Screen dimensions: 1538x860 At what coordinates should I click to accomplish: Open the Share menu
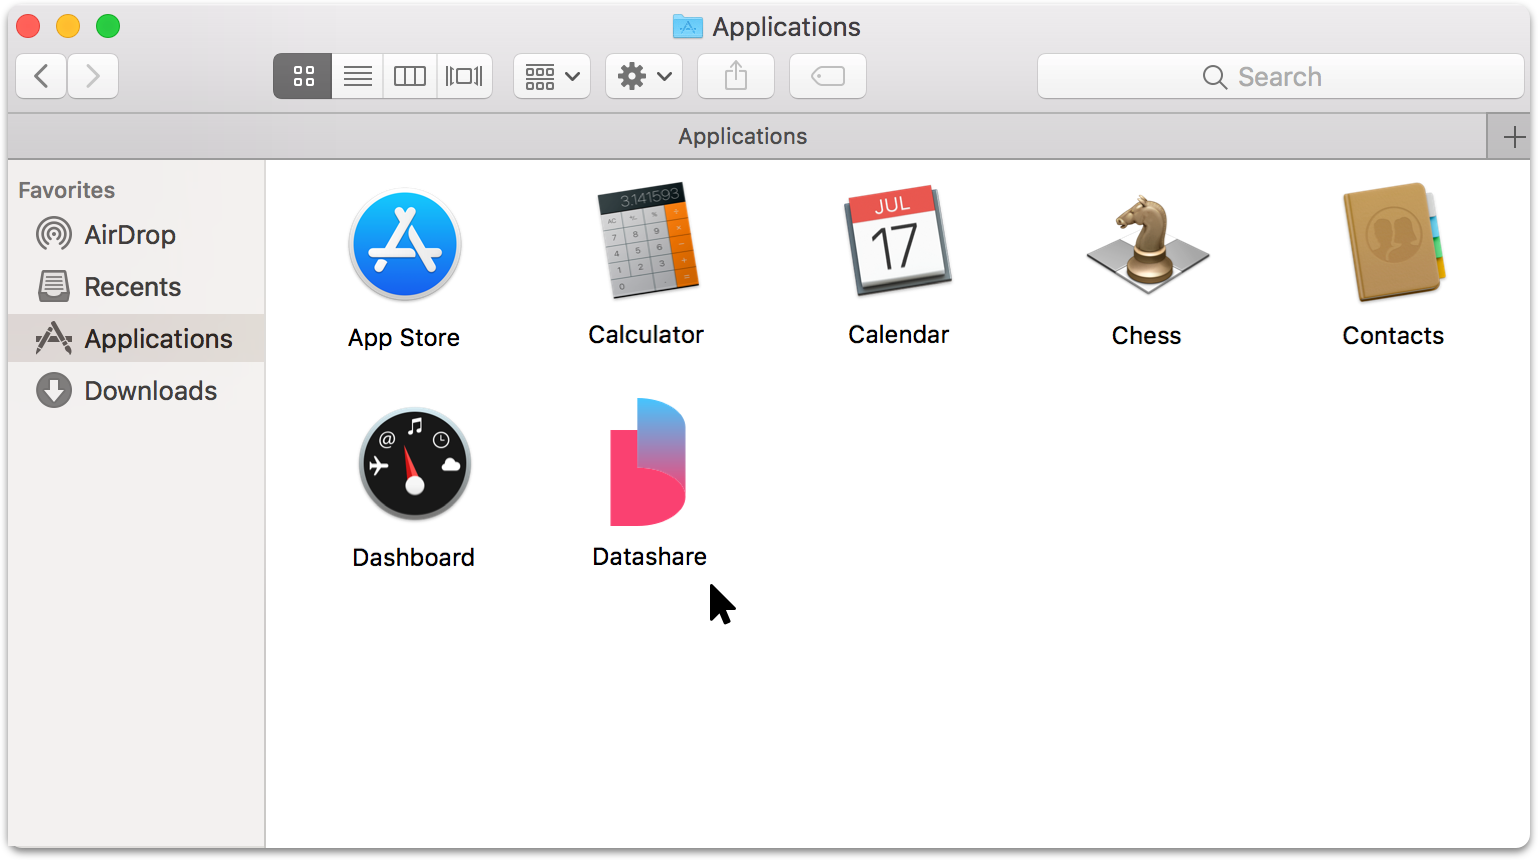[x=735, y=76]
